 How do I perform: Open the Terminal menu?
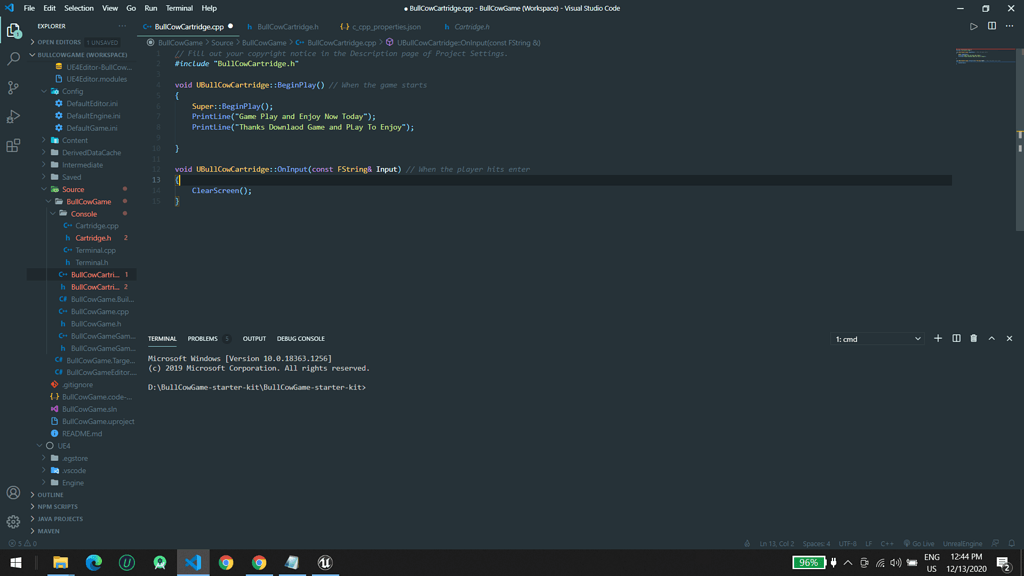click(x=179, y=8)
